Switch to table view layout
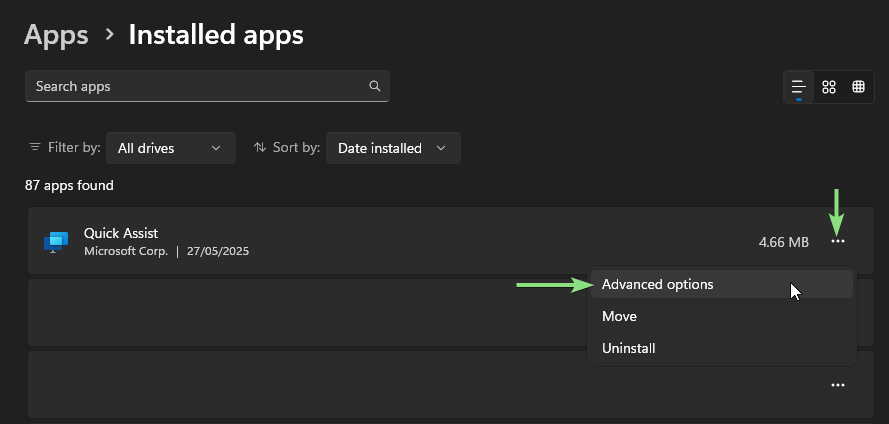This screenshot has height=424, width=889. click(x=858, y=87)
